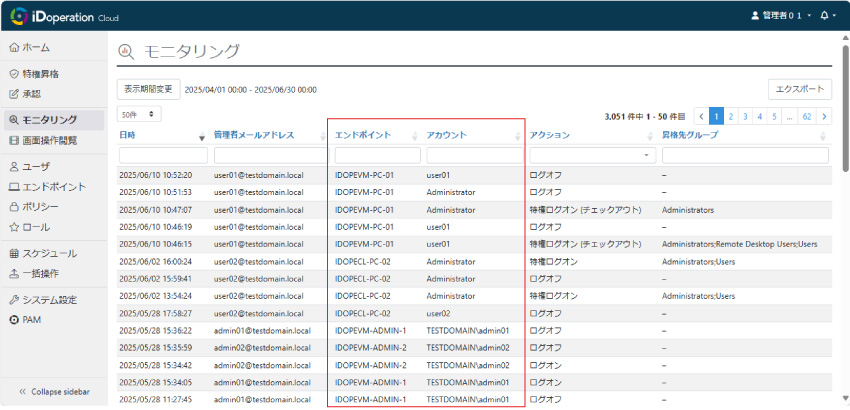The height and width of the screenshot is (410, 850).
Task: Open 特権昇格 from sidebar
Action: [40, 74]
